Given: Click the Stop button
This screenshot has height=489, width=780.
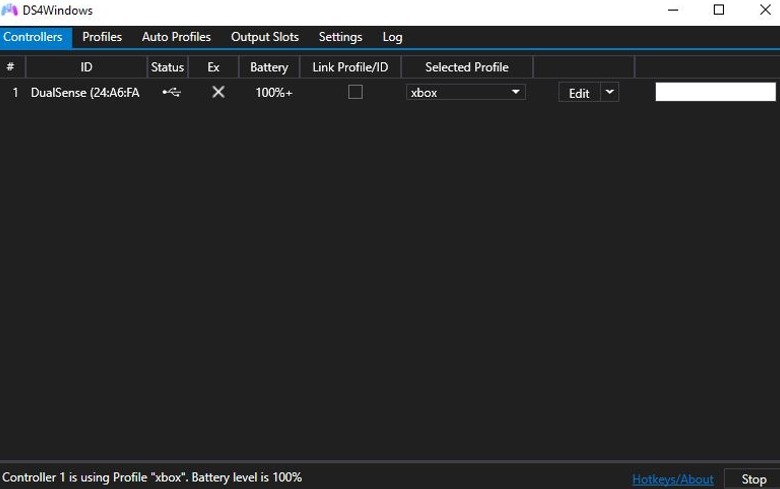Looking at the screenshot, I should pyautogui.click(x=753, y=479).
